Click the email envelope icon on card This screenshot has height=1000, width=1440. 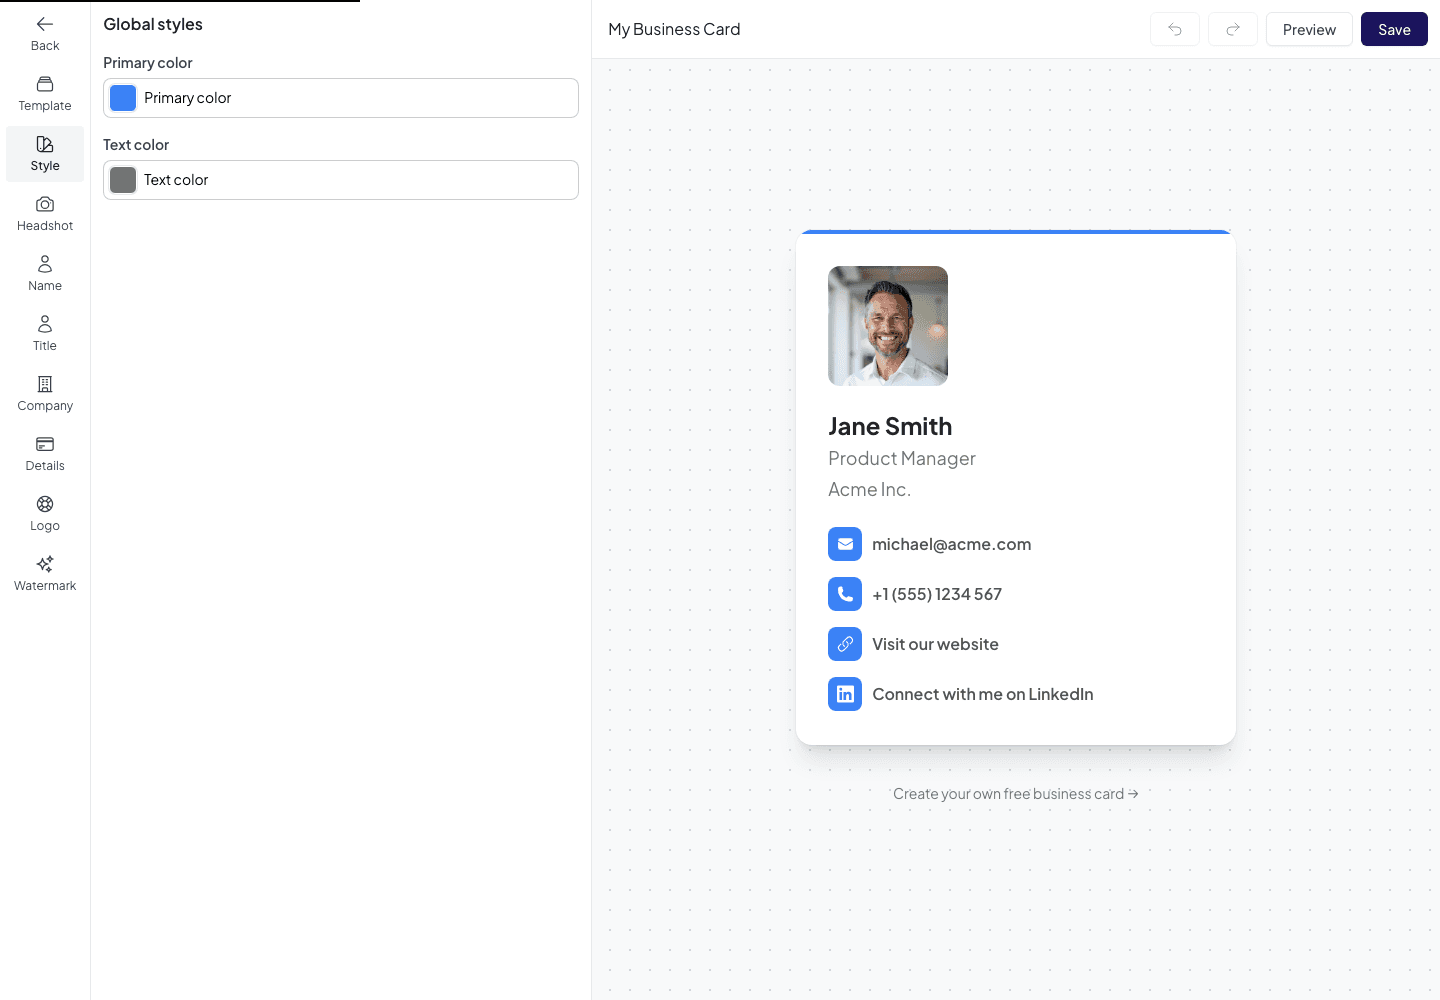coord(845,544)
